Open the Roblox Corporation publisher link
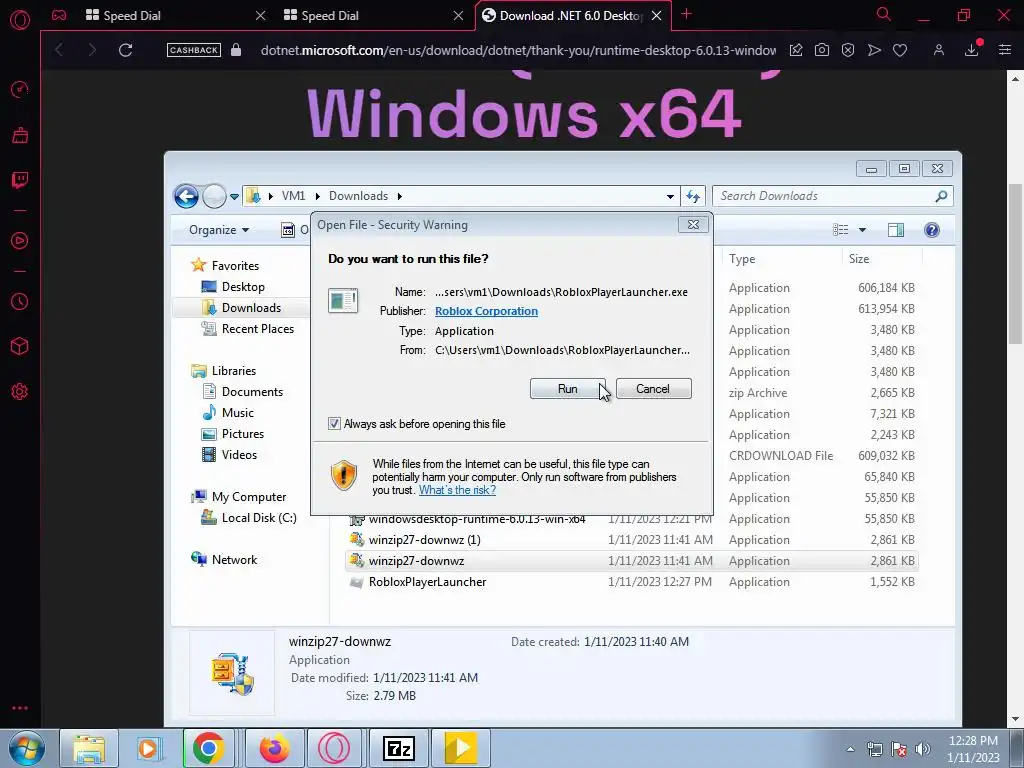Viewport: 1024px width, 768px height. (487, 311)
